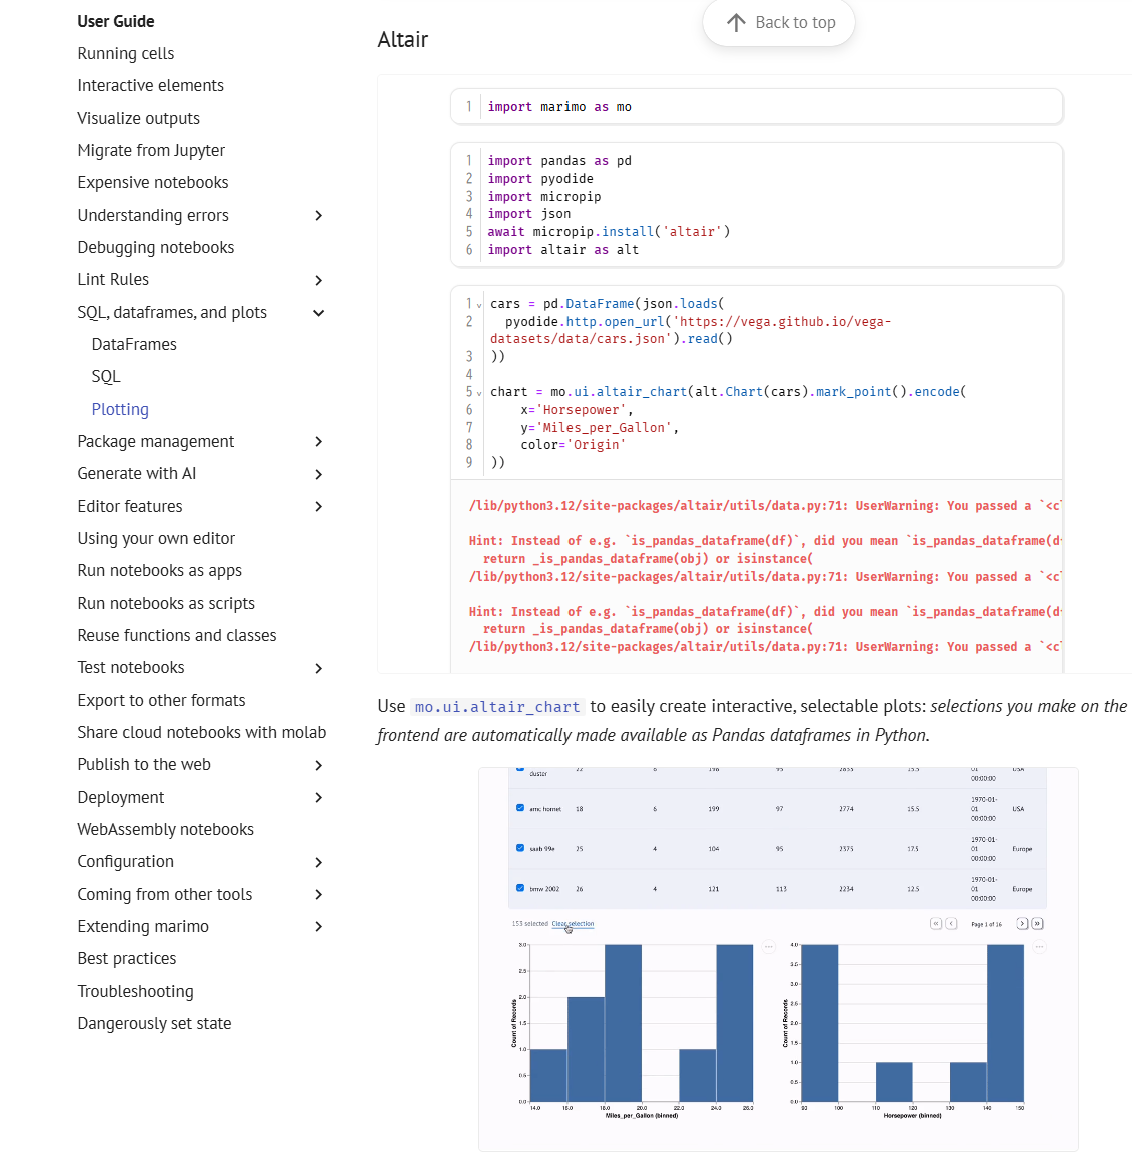
Task: Expand the Test notebooks chevron
Action: [319, 668]
